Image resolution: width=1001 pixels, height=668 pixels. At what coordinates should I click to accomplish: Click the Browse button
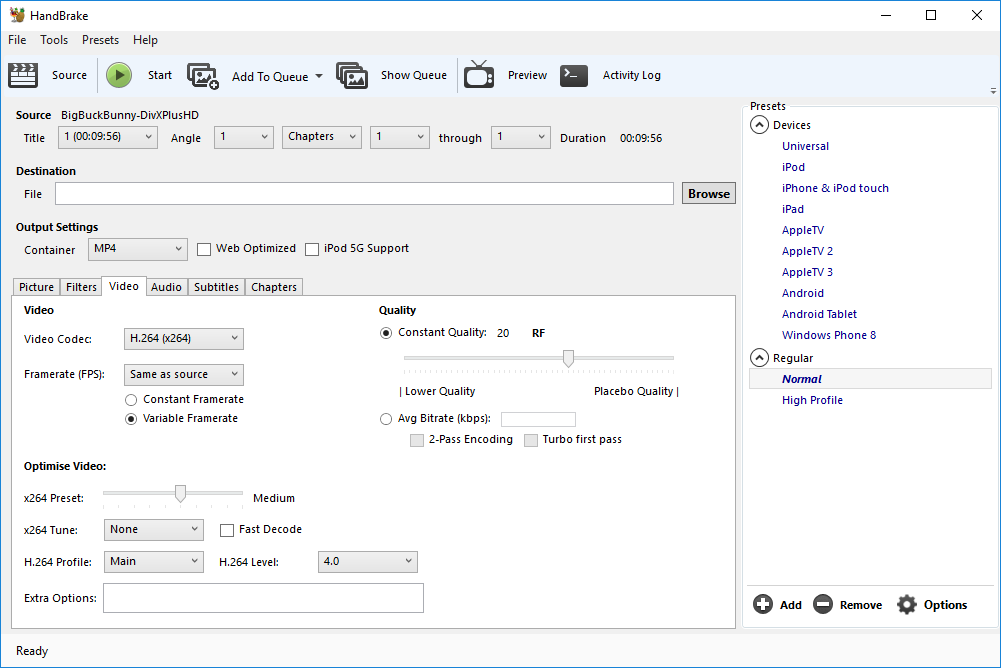[709, 194]
